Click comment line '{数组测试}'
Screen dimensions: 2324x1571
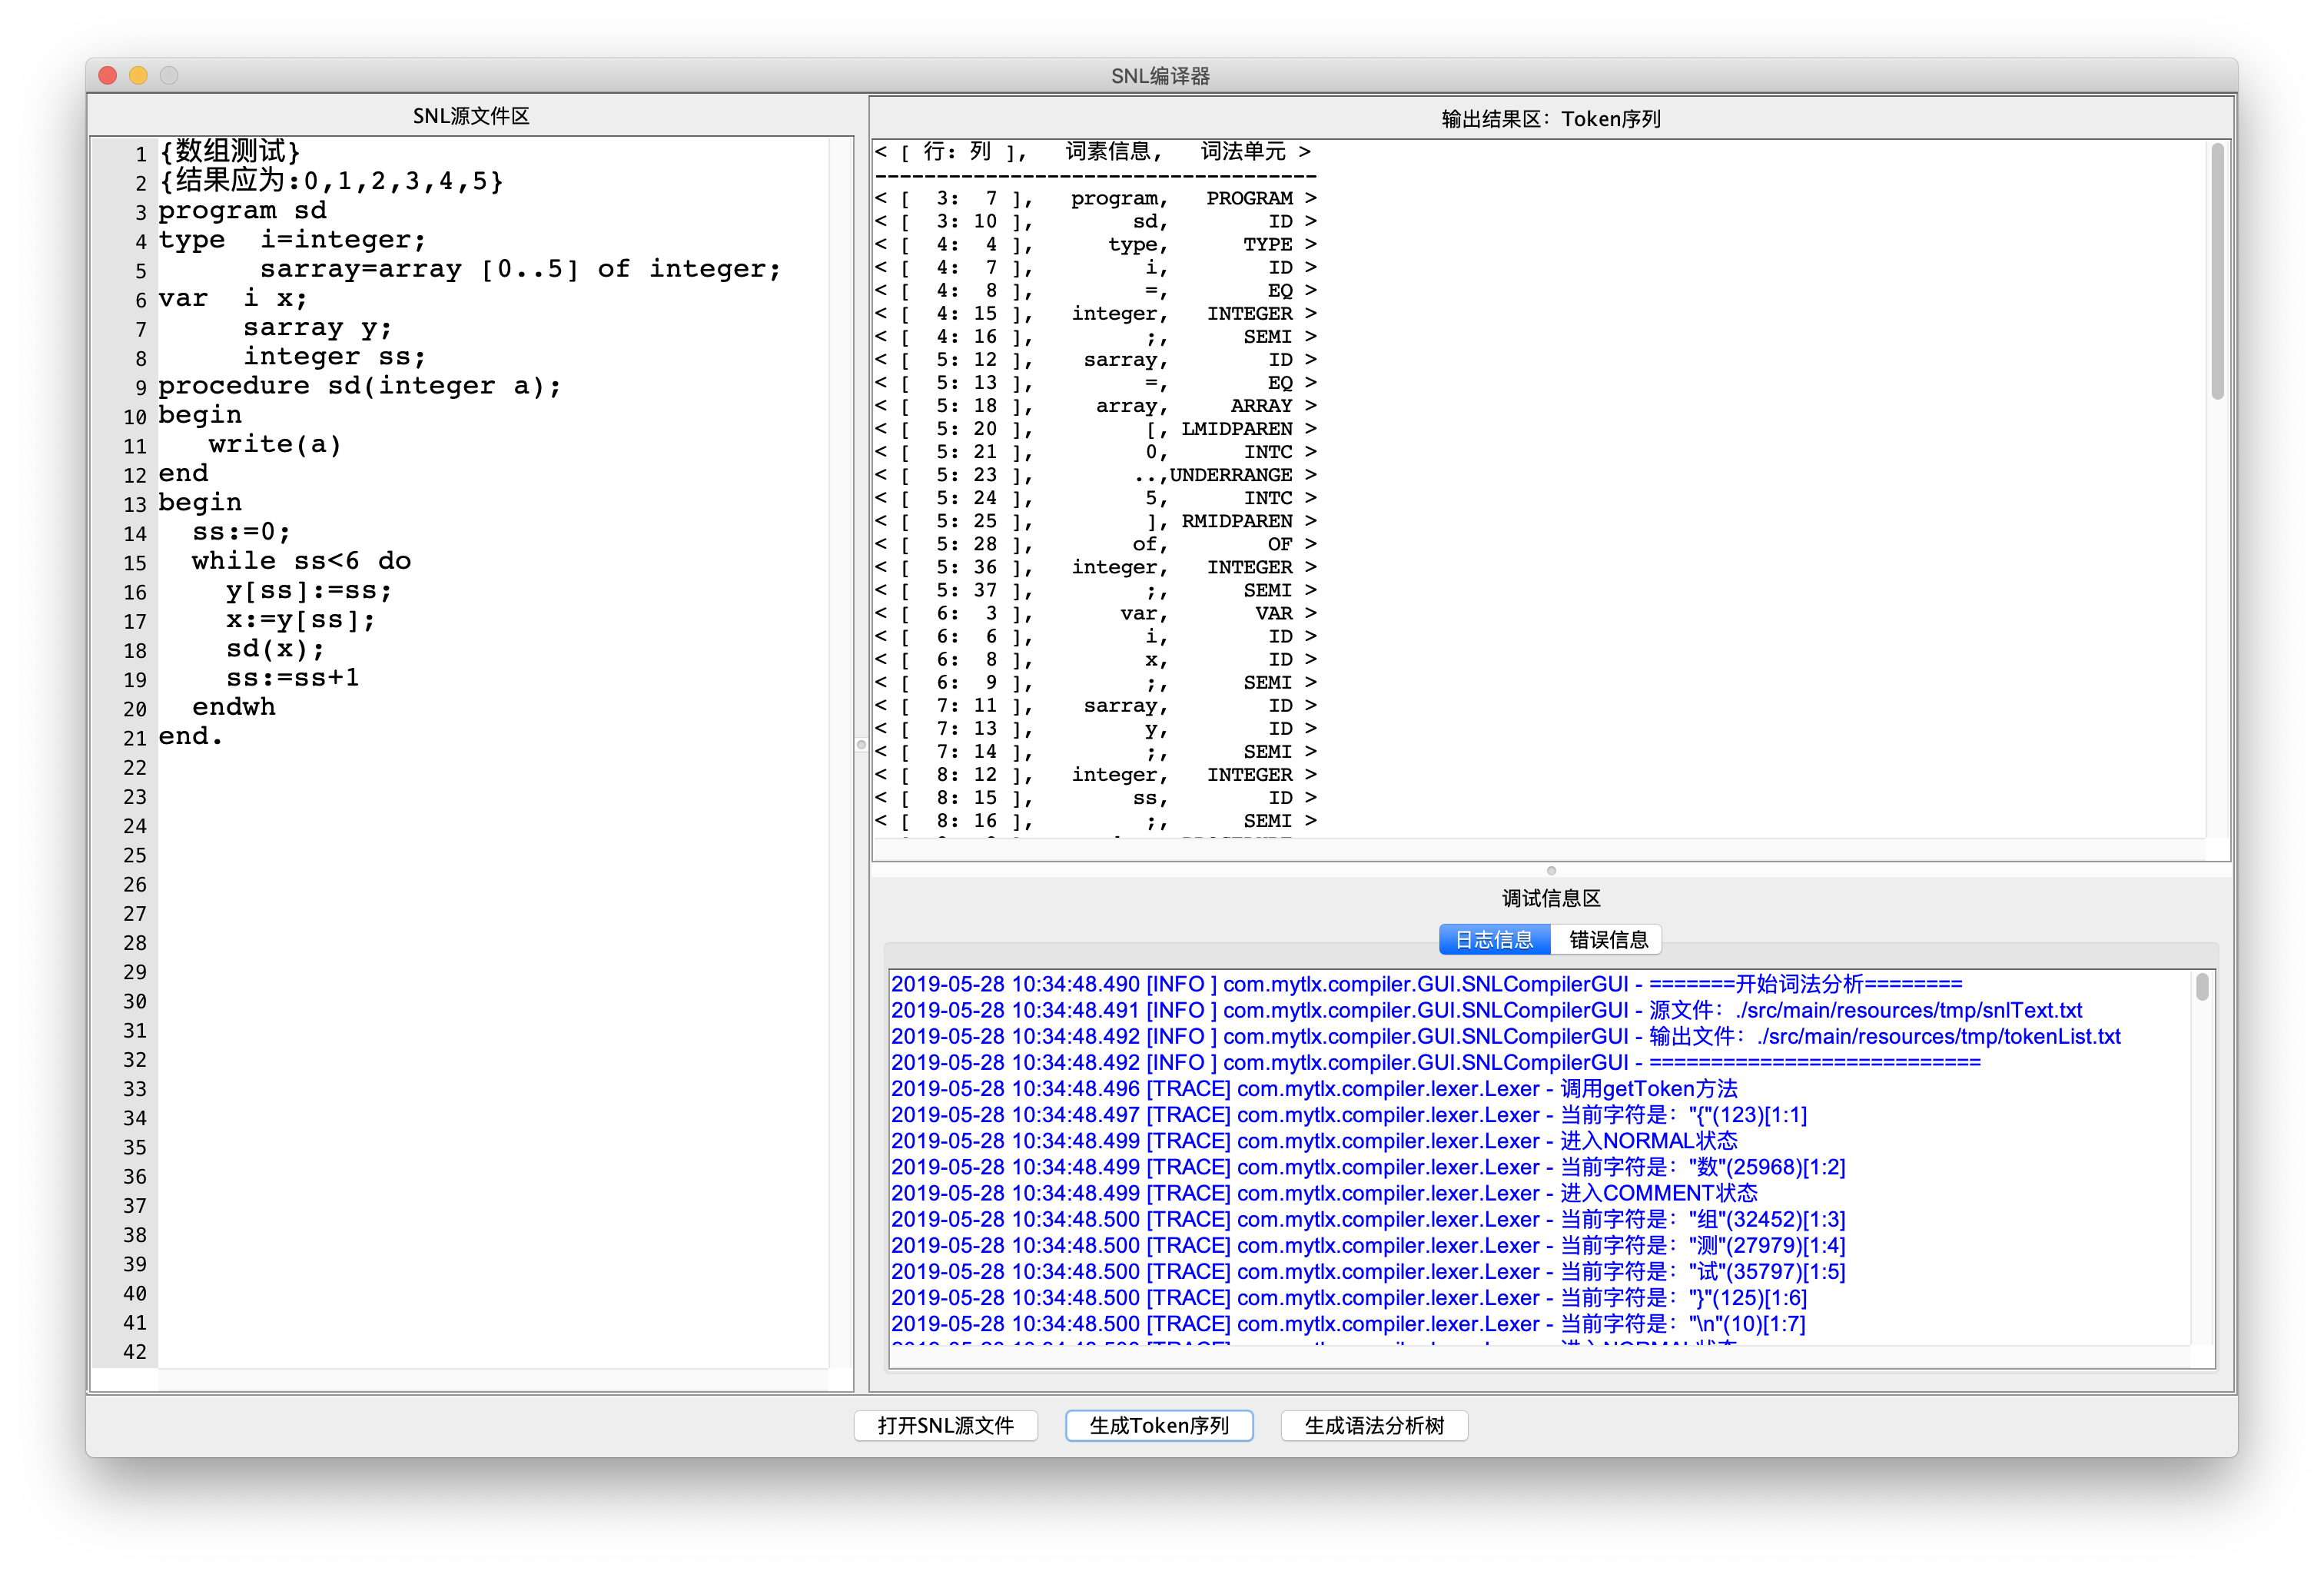pyautogui.click(x=229, y=151)
